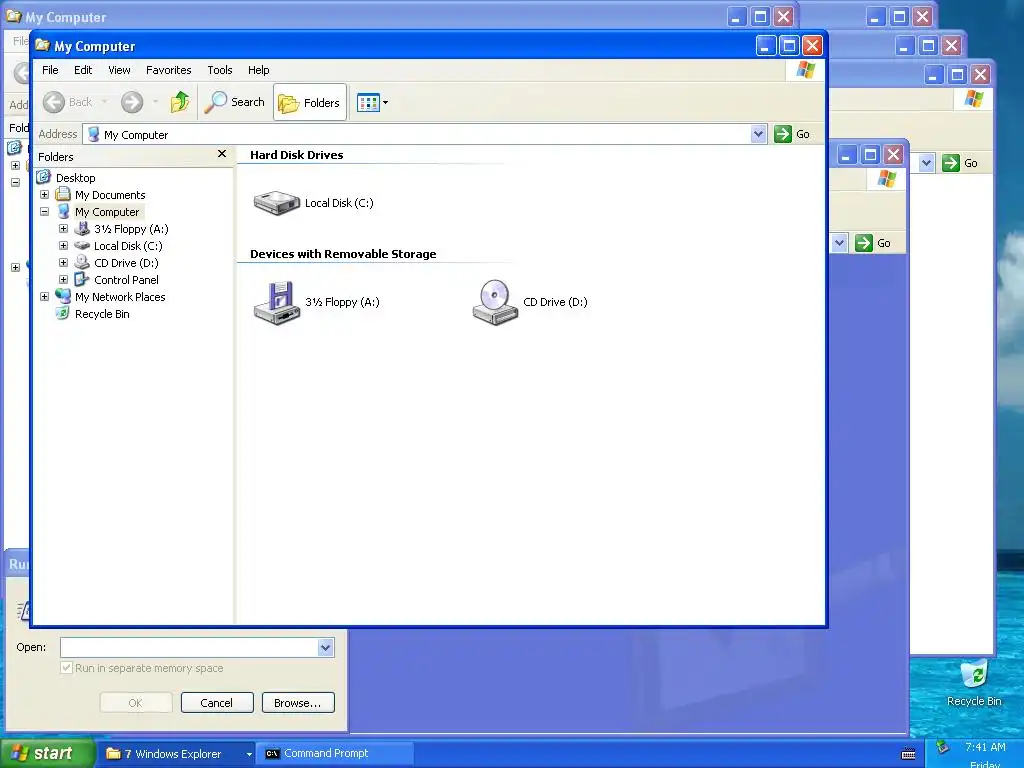Expand Local Disk (C:) tree node
This screenshot has width=1024, height=768.
click(x=63, y=246)
